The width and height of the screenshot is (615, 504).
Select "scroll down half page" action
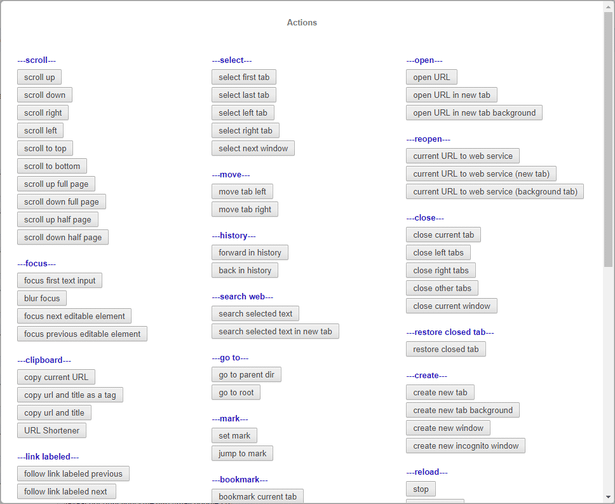pyautogui.click(x=62, y=237)
